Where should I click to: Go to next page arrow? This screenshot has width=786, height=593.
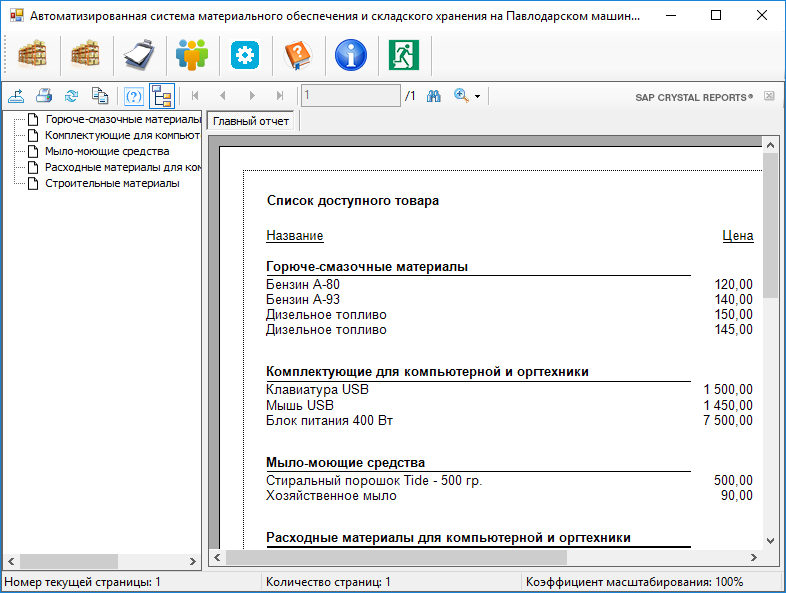252,96
